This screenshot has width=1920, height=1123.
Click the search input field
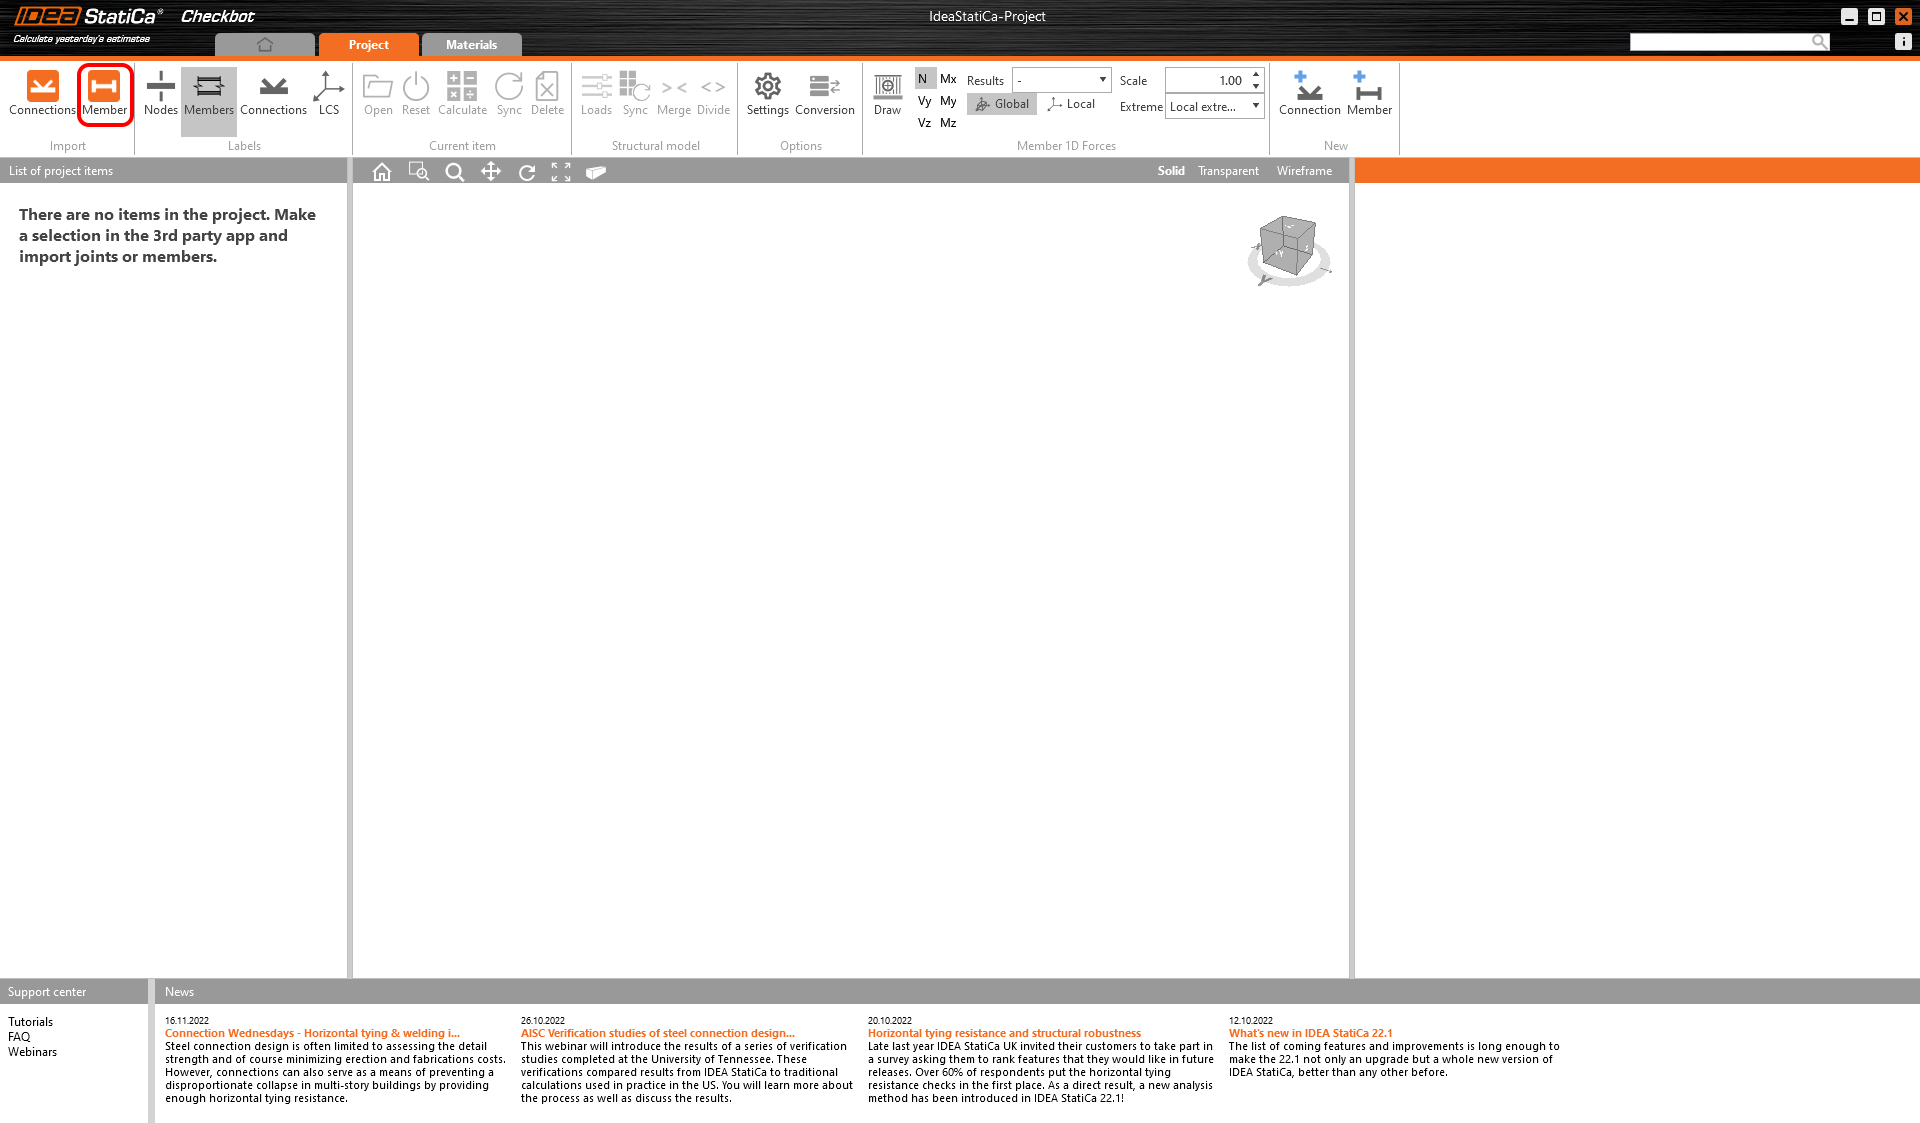pyautogui.click(x=1720, y=42)
